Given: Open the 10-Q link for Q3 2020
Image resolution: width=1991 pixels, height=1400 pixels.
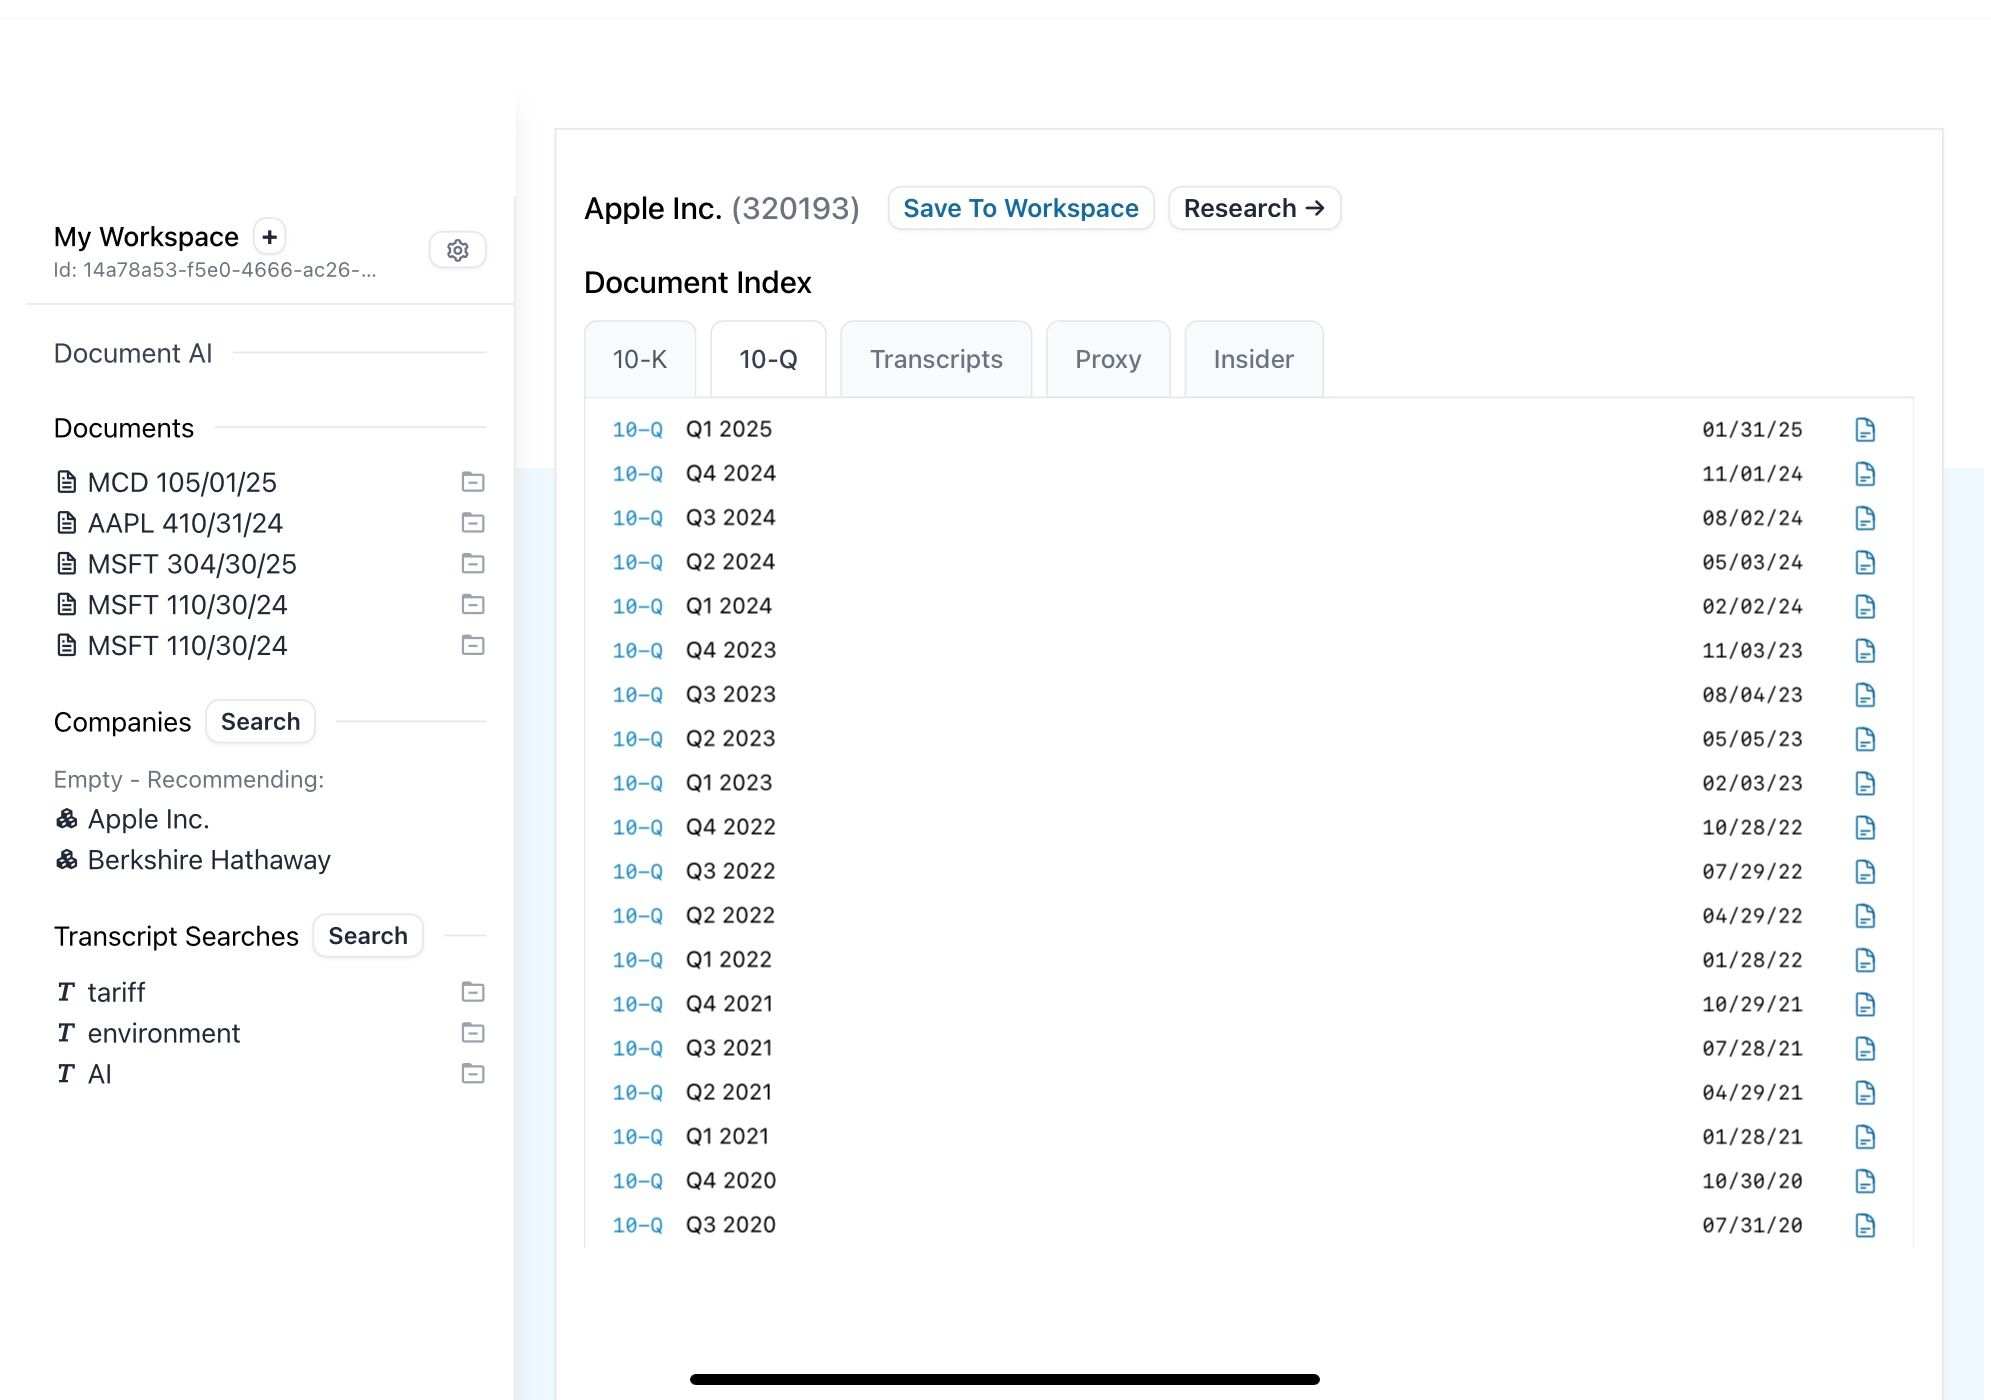Looking at the screenshot, I should click(x=638, y=1225).
